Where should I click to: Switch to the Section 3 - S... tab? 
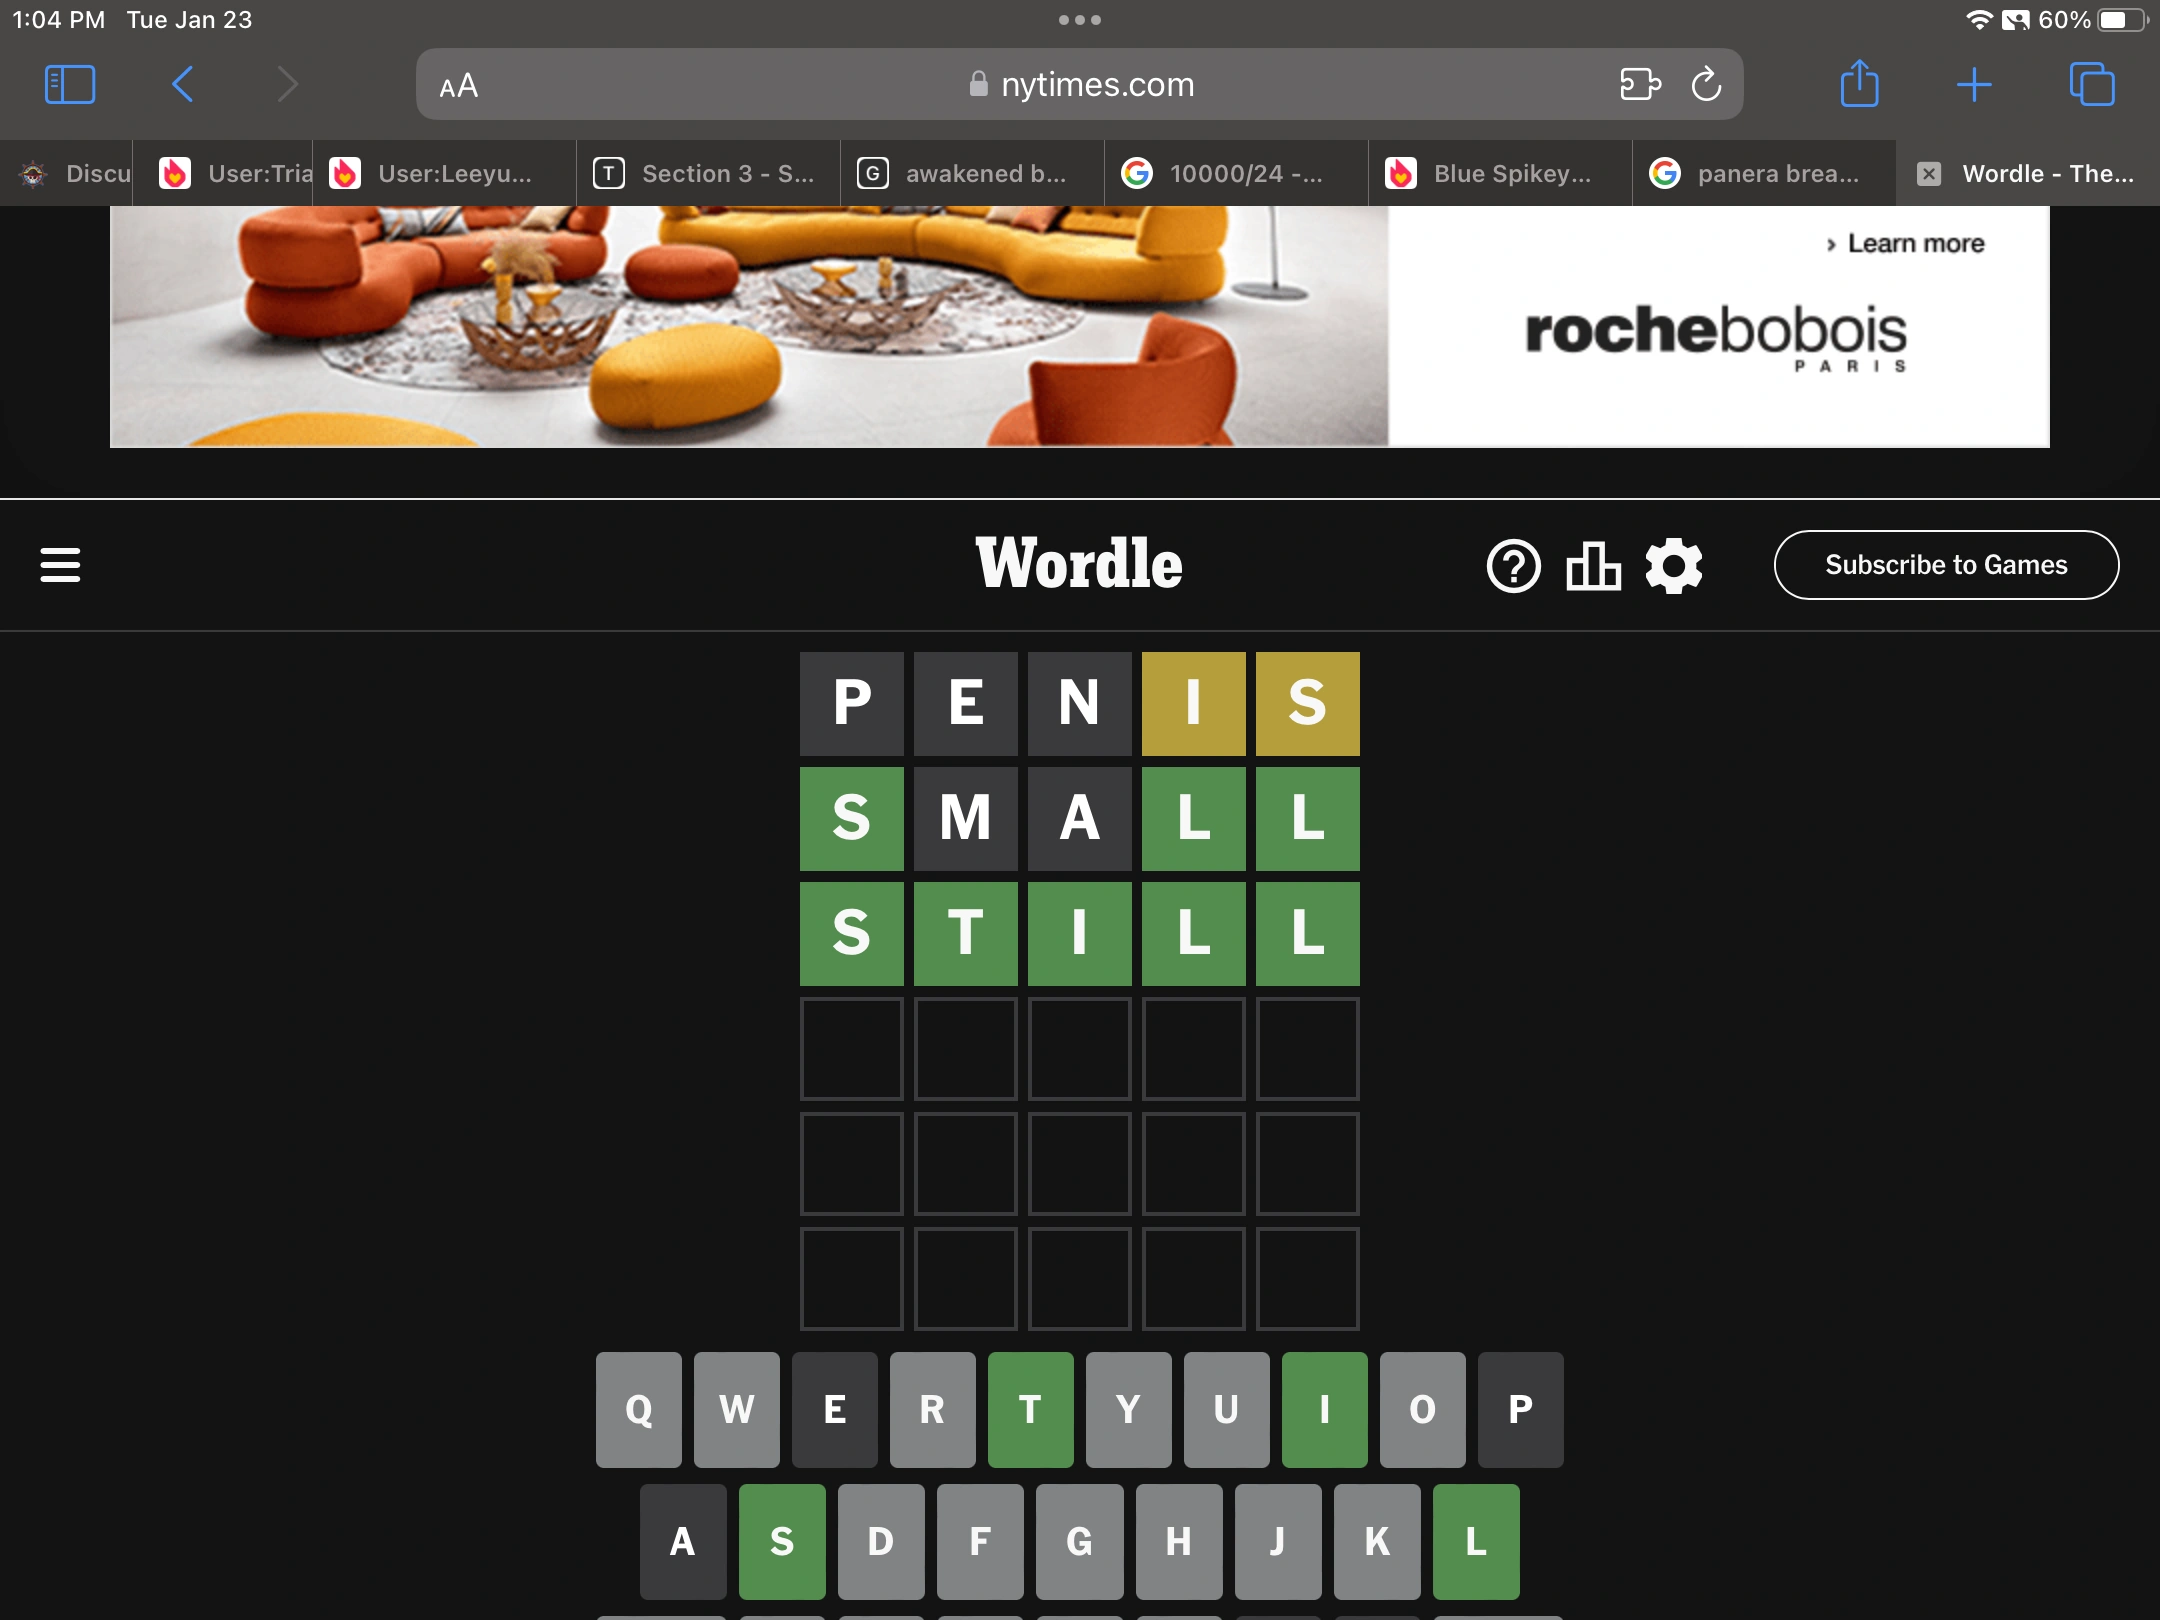710,174
